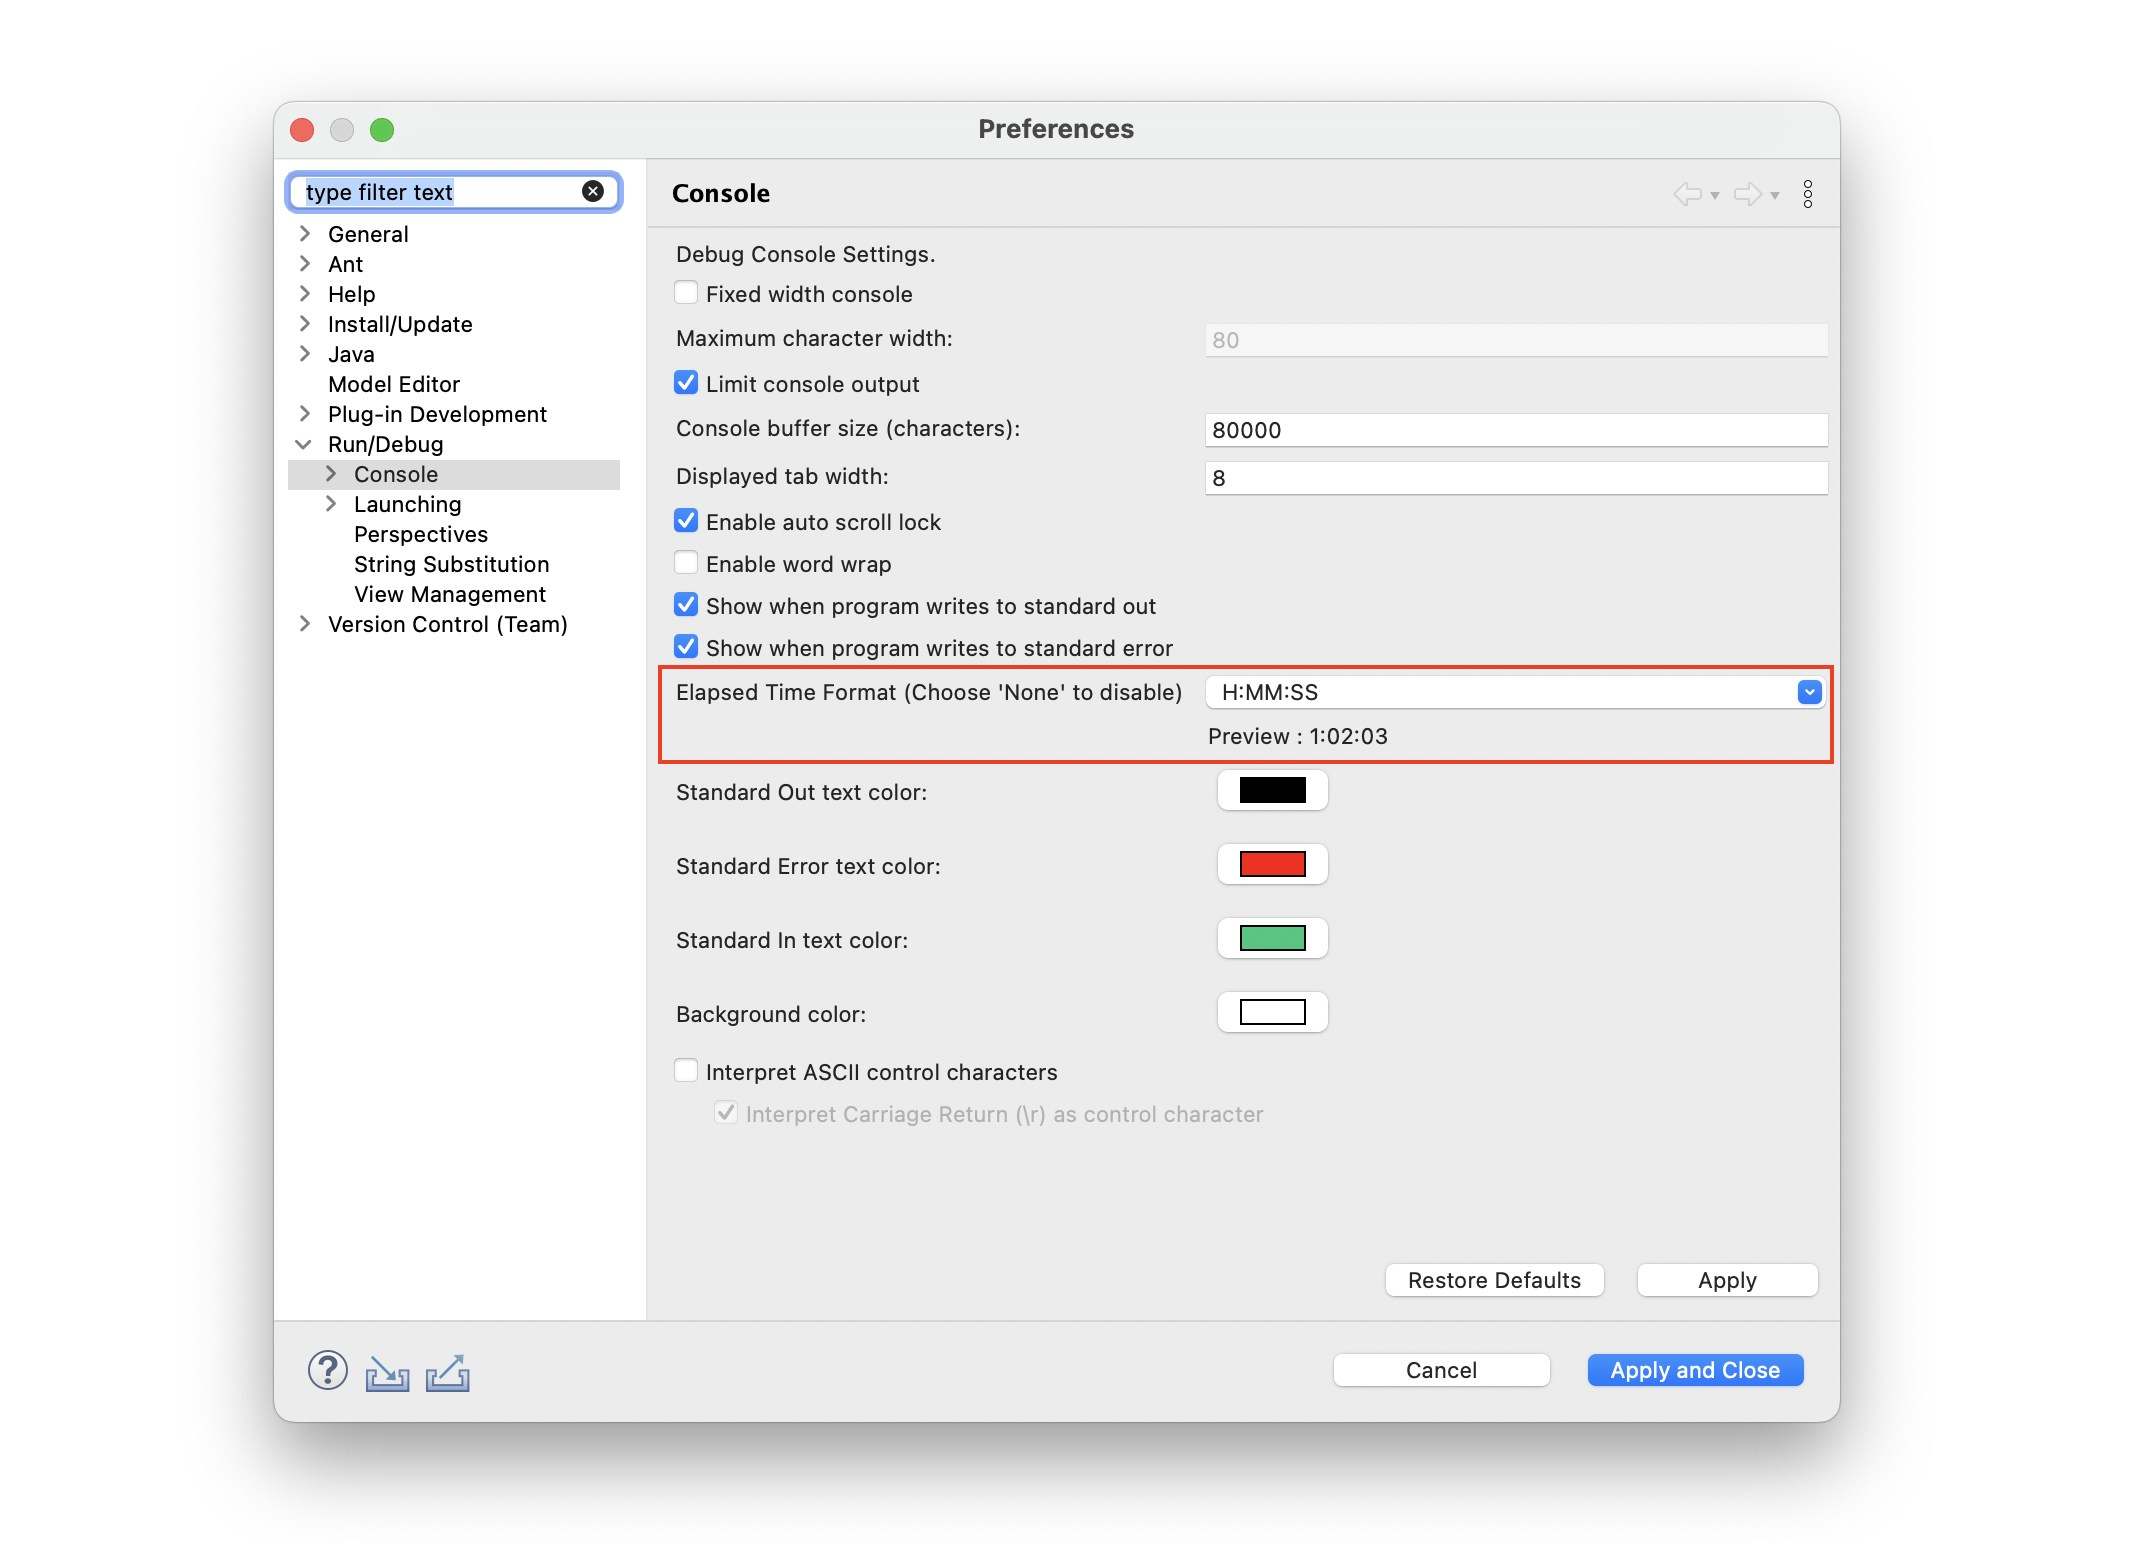Enable word wrap in the console

[686, 562]
